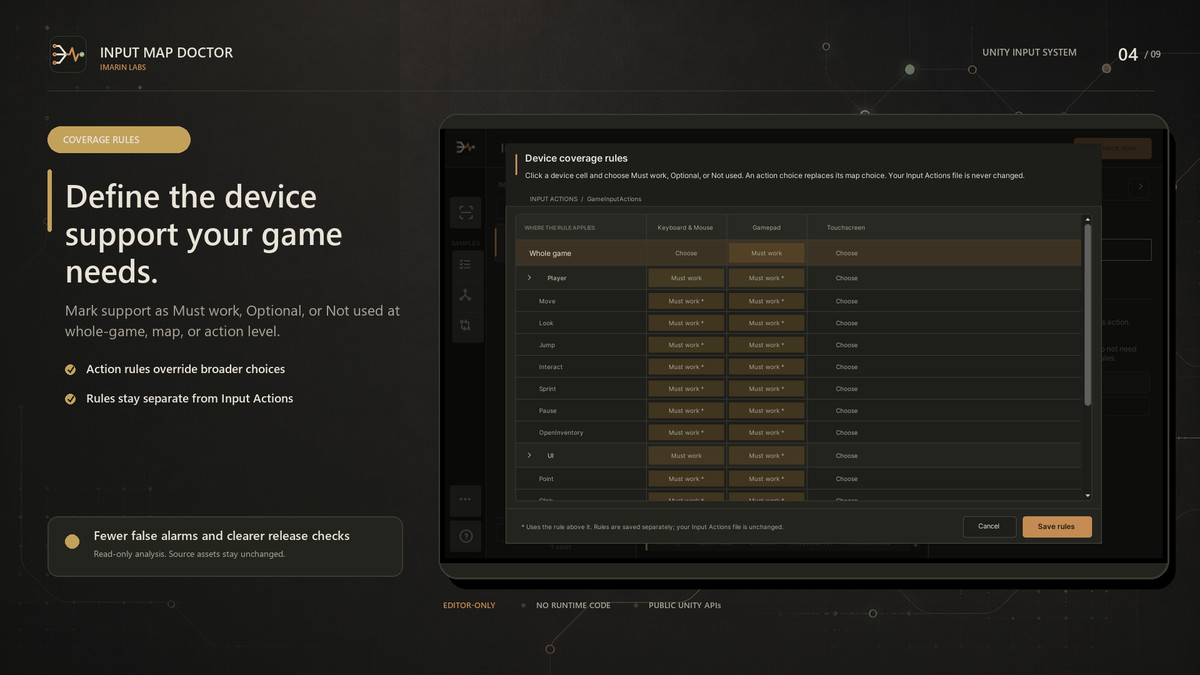Click the small app logo in the window header
The image size is (1200, 675).
click(x=464, y=148)
